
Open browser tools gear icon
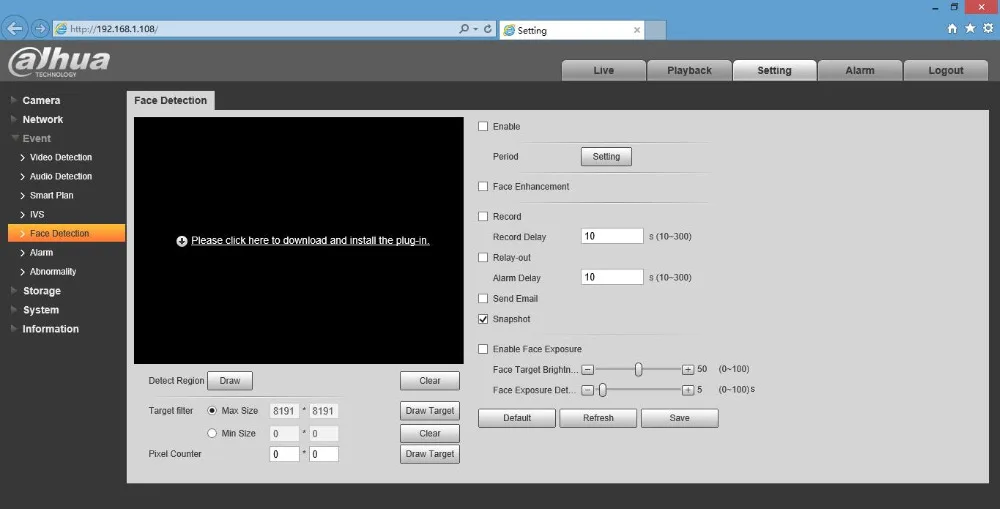coord(988,28)
